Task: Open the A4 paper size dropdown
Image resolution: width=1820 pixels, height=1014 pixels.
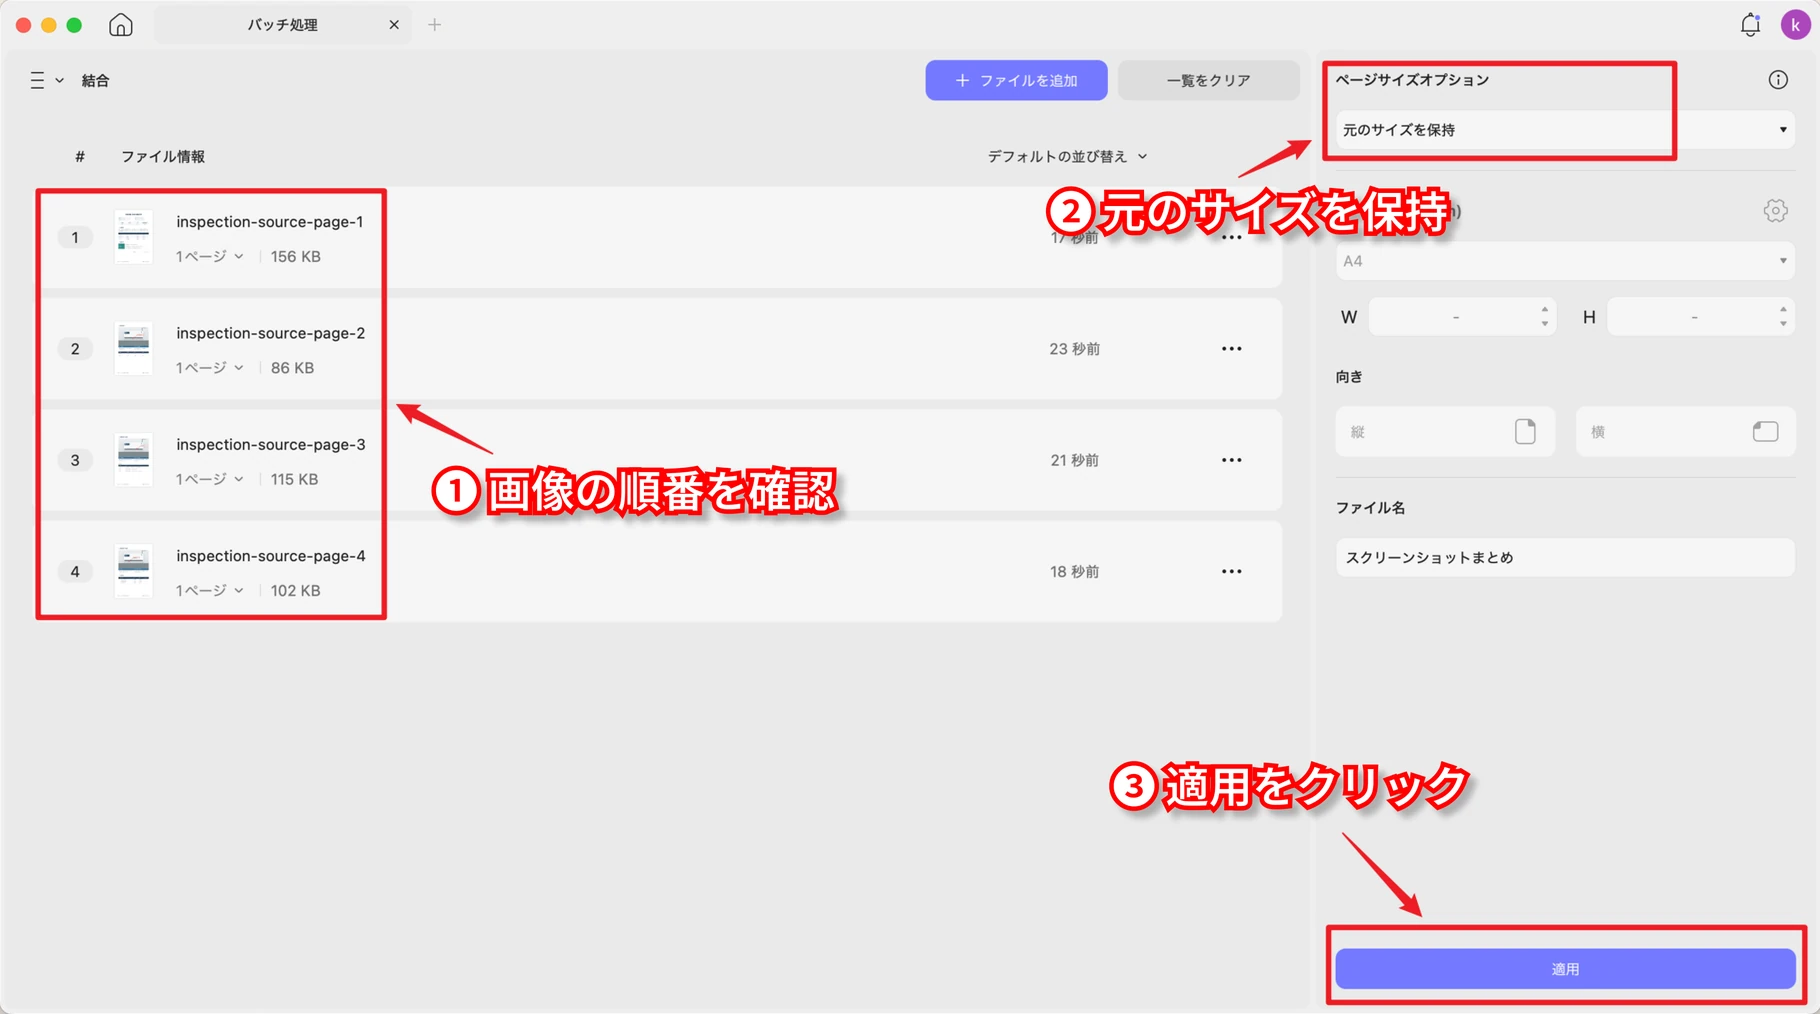Action: [1565, 261]
